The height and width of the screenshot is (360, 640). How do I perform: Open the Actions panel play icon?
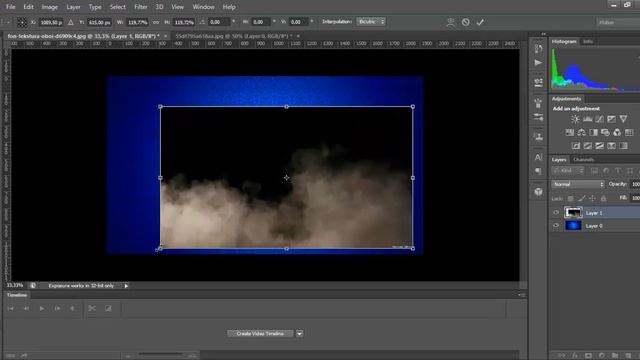pos(538,62)
